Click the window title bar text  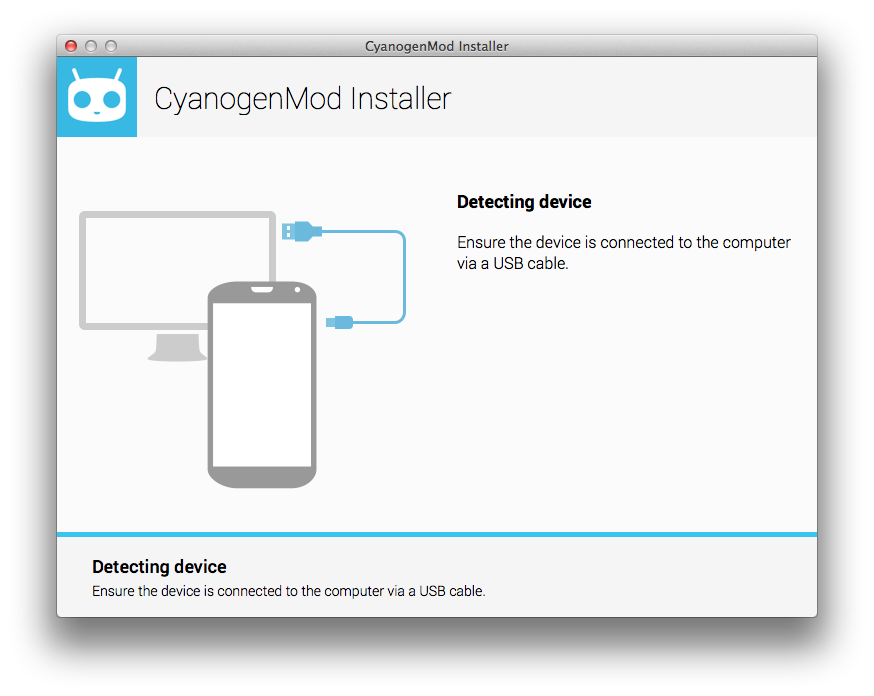click(437, 46)
